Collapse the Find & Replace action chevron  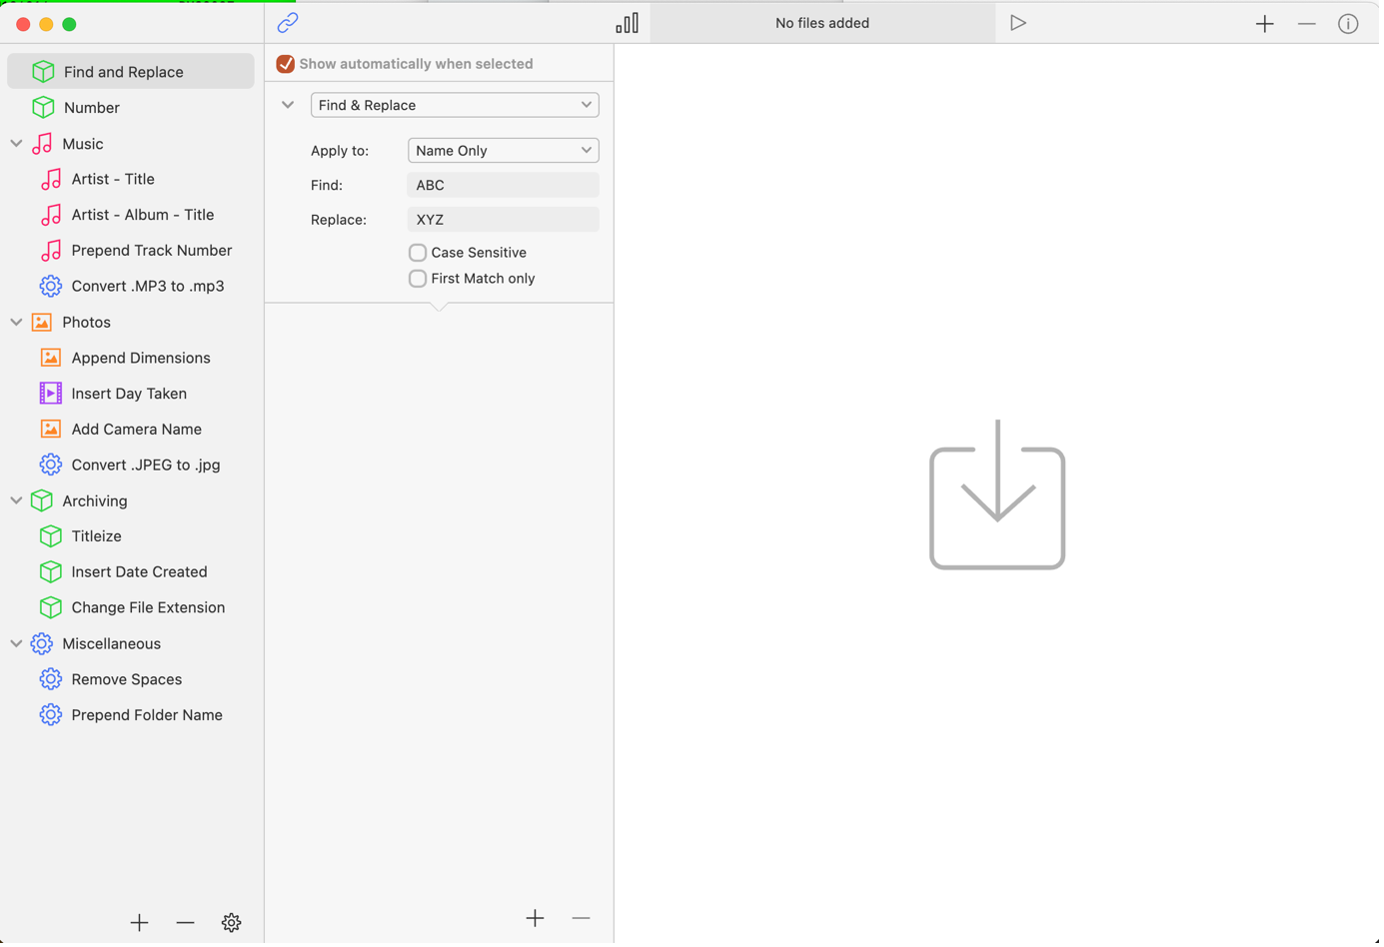289,105
